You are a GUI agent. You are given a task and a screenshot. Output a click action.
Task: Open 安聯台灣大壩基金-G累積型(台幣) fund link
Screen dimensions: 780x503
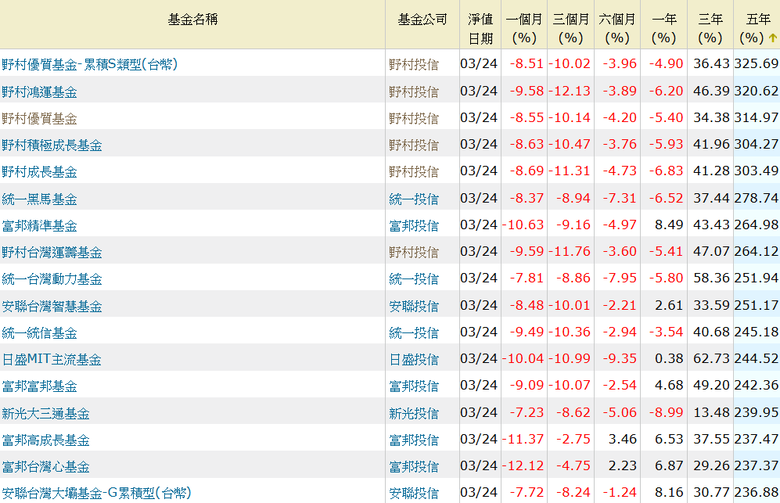coord(96,493)
